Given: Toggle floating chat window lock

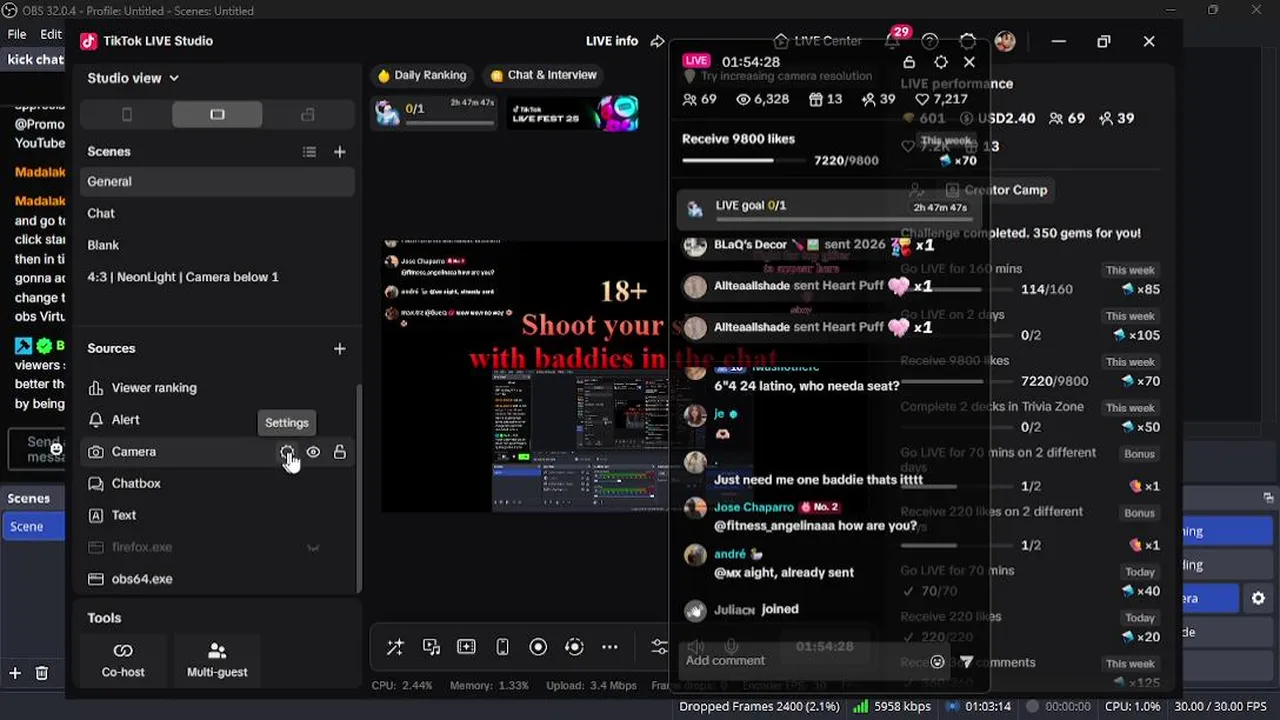Looking at the screenshot, I should [x=909, y=62].
